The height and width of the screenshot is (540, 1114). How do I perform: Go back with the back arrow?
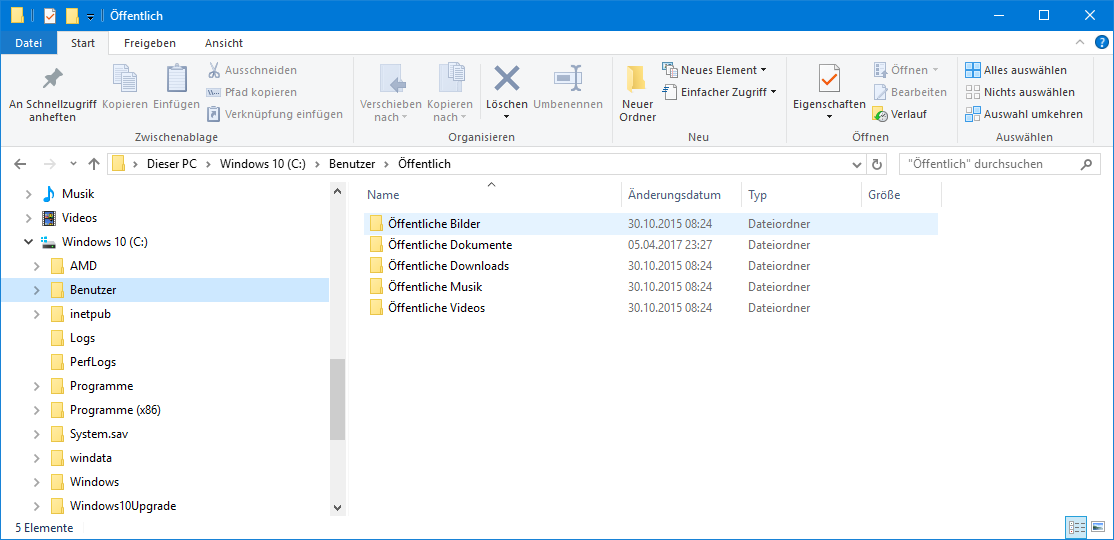(x=20, y=164)
